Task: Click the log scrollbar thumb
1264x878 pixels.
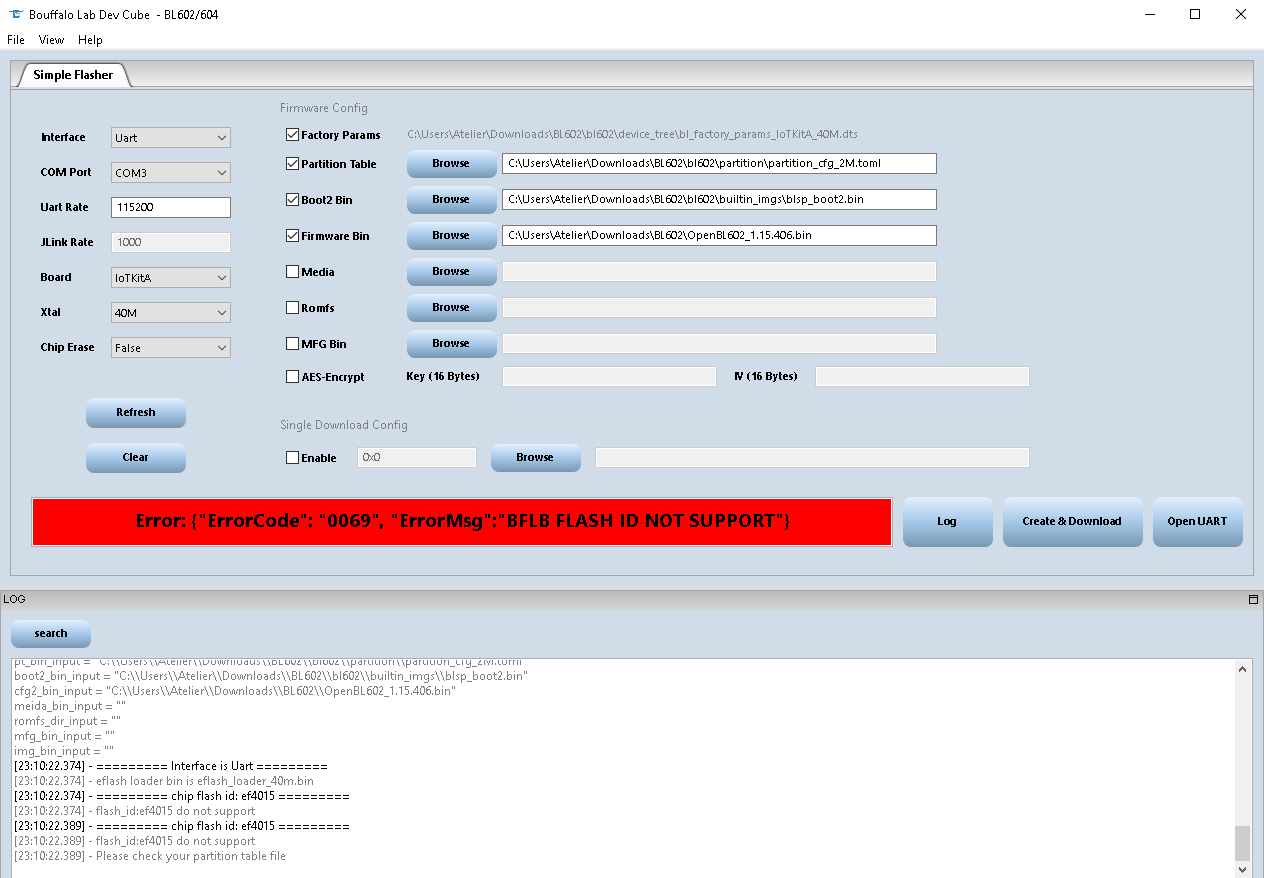Action: click(1243, 843)
